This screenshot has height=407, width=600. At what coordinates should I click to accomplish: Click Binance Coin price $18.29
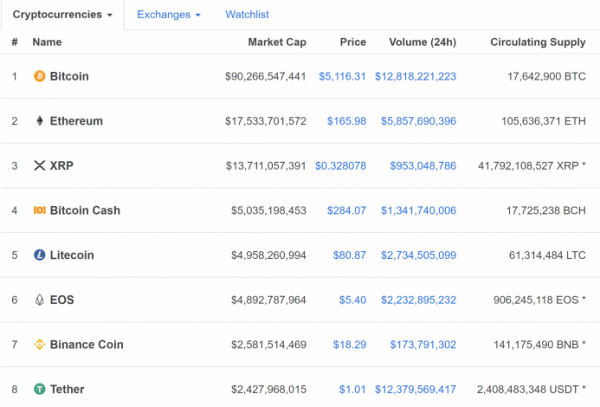(x=349, y=345)
